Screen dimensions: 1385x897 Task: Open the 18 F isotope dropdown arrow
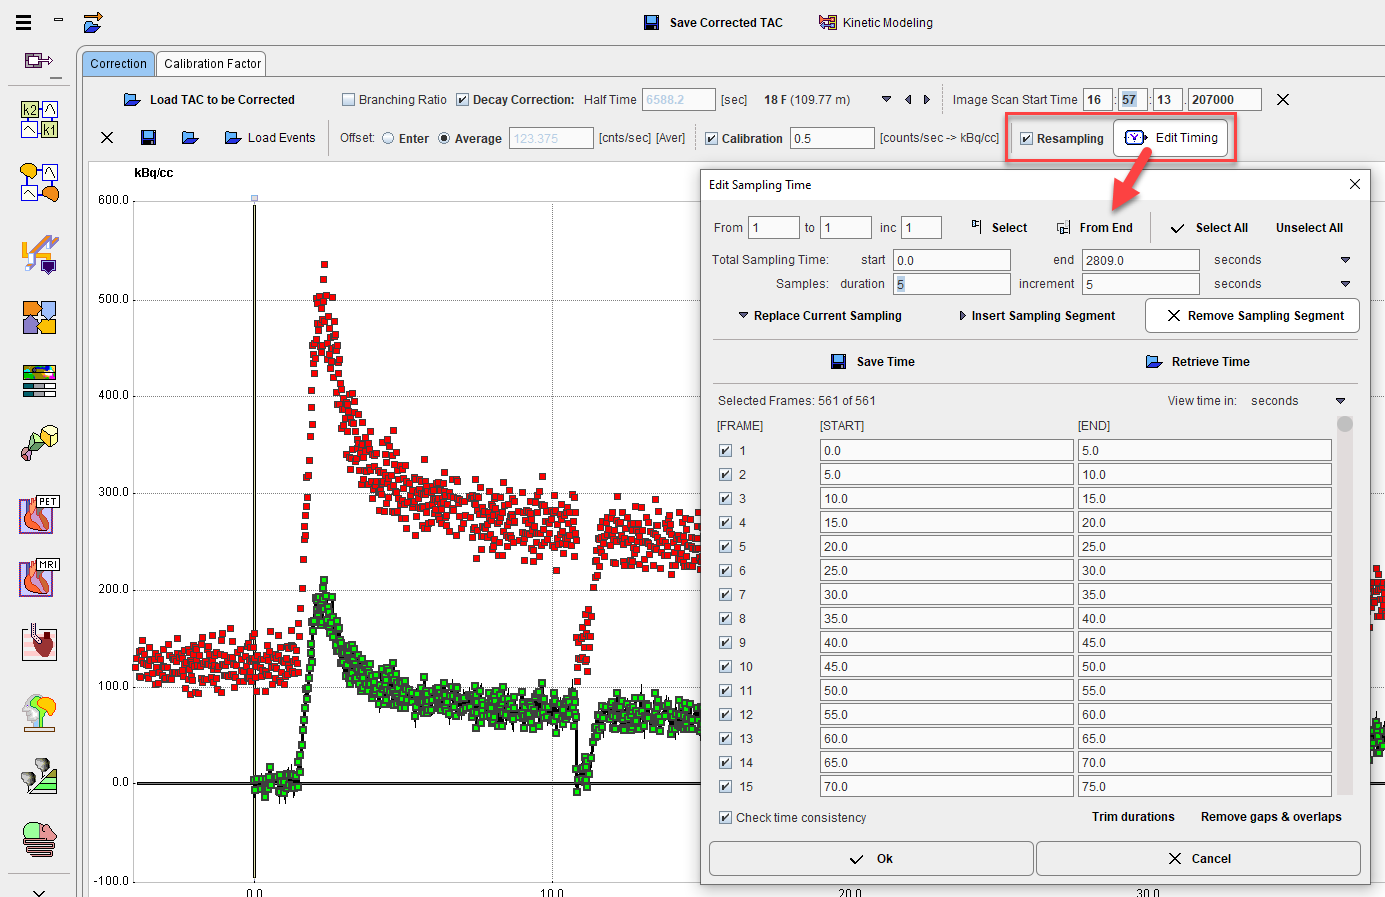tap(886, 100)
